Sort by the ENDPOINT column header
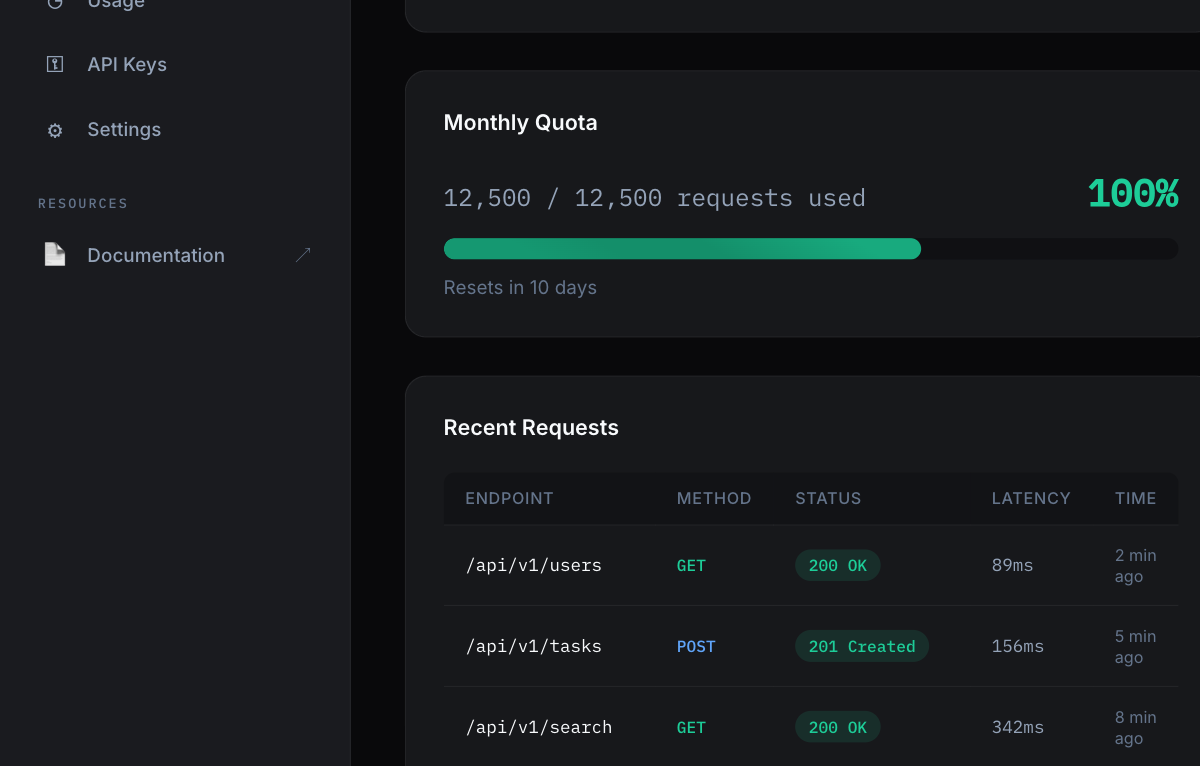This screenshot has width=1200, height=766. click(x=509, y=498)
